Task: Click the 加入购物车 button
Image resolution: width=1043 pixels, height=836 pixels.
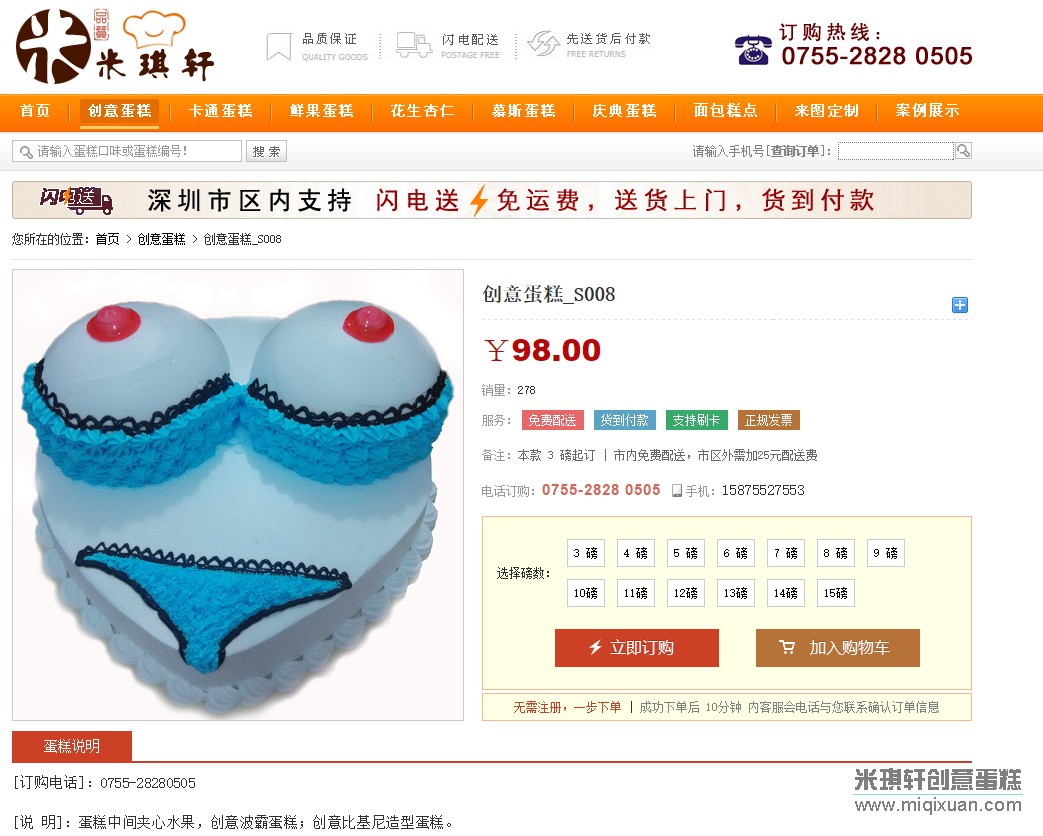Action: coord(837,648)
